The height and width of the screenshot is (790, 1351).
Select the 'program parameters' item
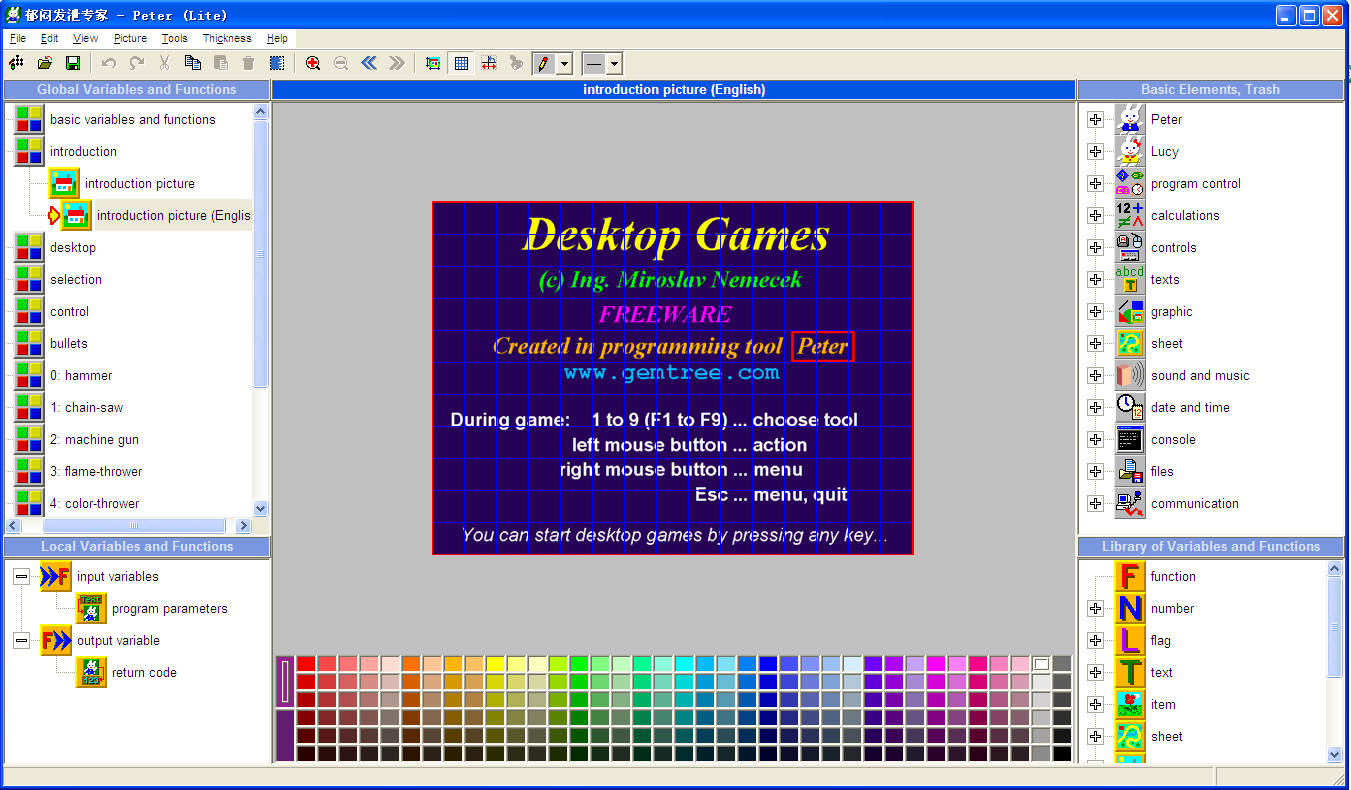tap(170, 608)
